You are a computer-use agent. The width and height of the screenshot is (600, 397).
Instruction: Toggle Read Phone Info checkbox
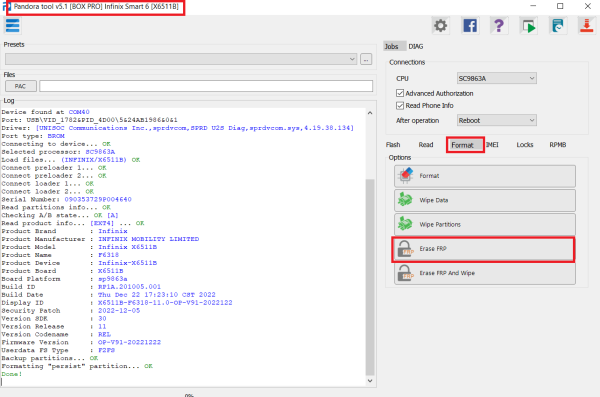[400, 105]
